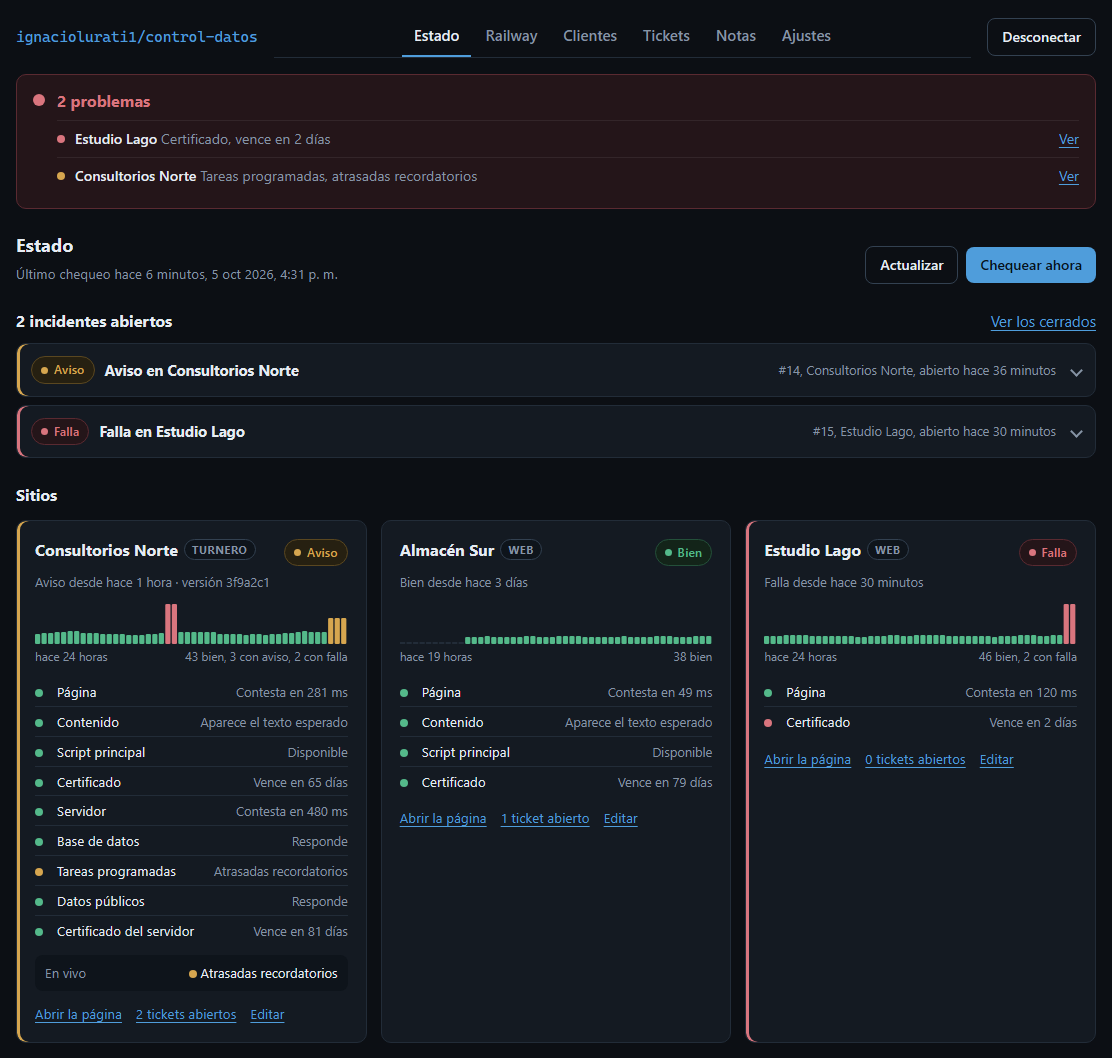Click the En vivo status row
The height and width of the screenshot is (1058, 1112).
coord(191,974)
